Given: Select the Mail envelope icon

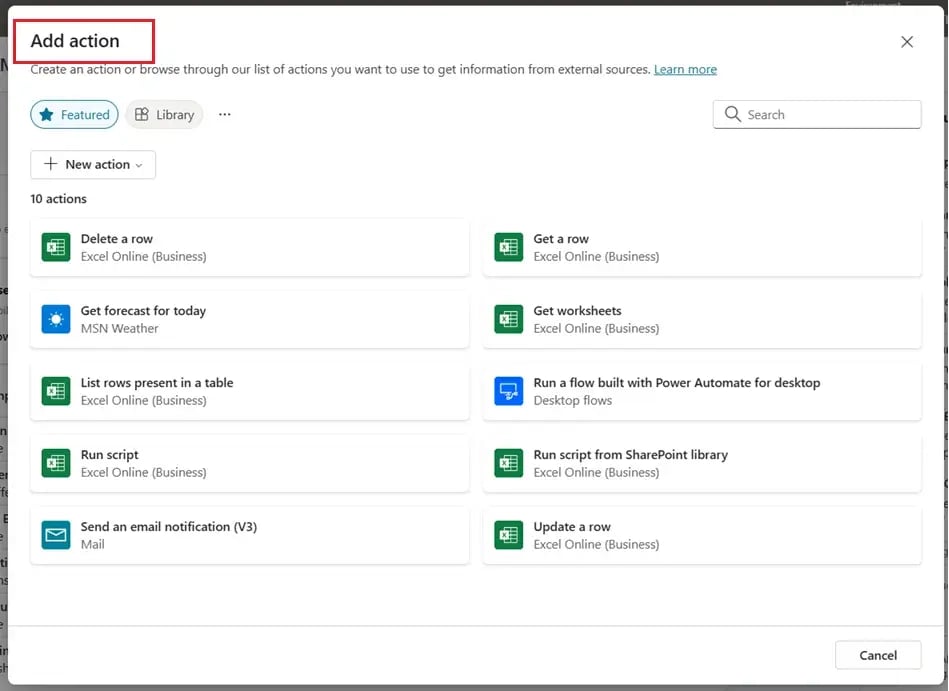Looking at the screenshot, I should click(55, 535).
